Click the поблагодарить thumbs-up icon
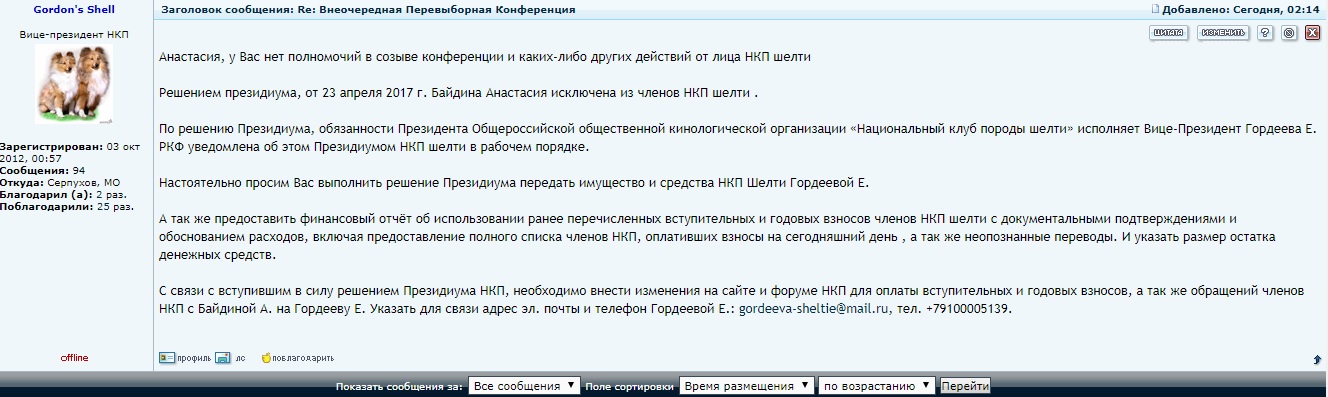 pyautogui.click(x=266, y=357)
